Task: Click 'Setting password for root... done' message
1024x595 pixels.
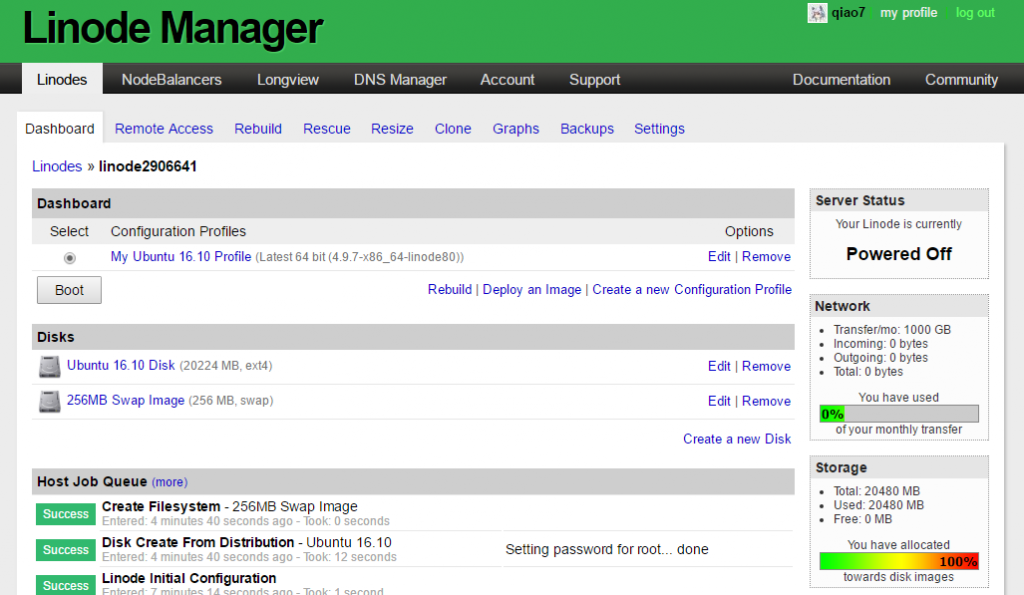Action: pyautogui.click(x=607, y=549)
